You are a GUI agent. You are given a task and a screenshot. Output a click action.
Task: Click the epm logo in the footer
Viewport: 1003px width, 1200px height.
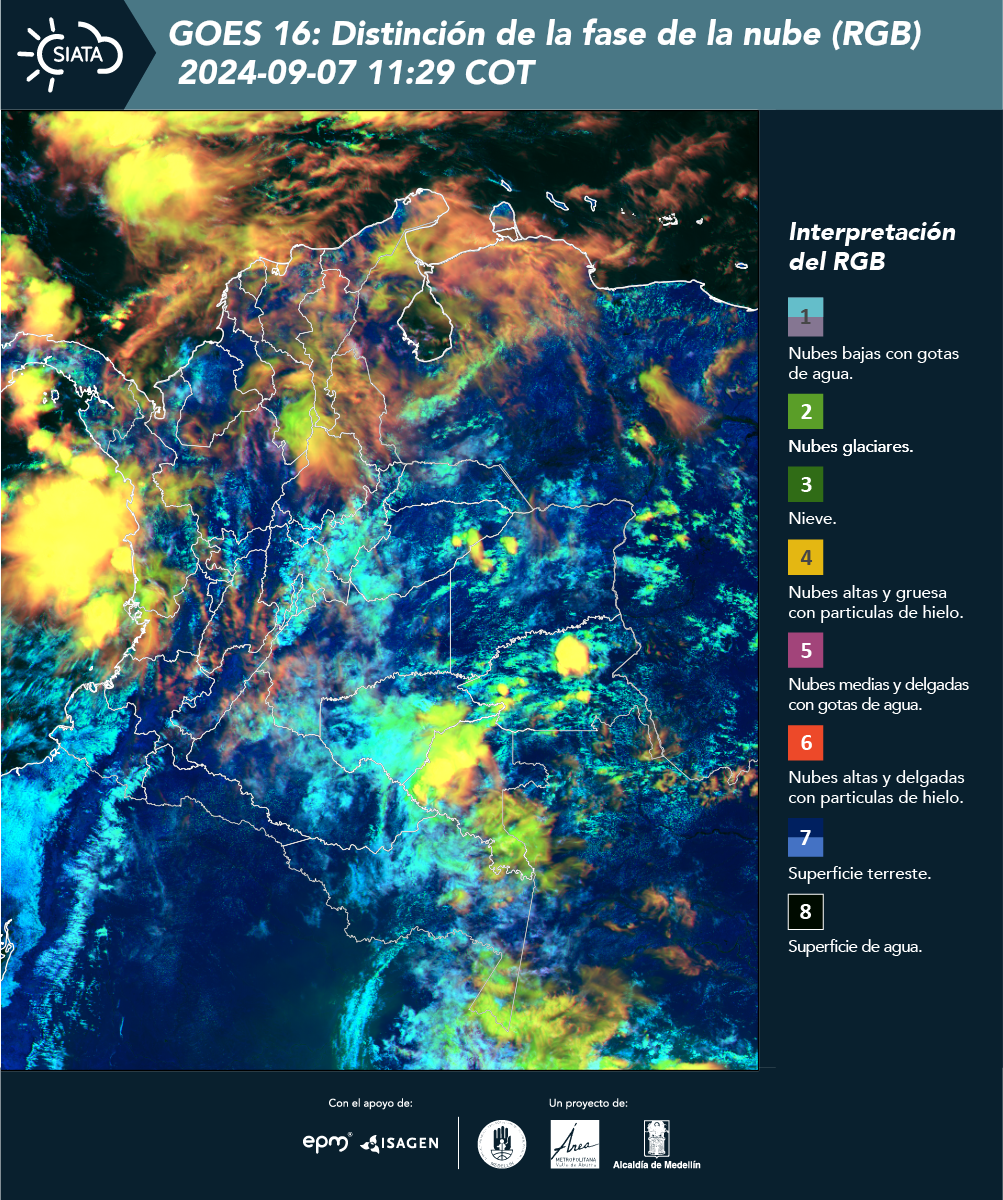click(x=327, y=1142)
